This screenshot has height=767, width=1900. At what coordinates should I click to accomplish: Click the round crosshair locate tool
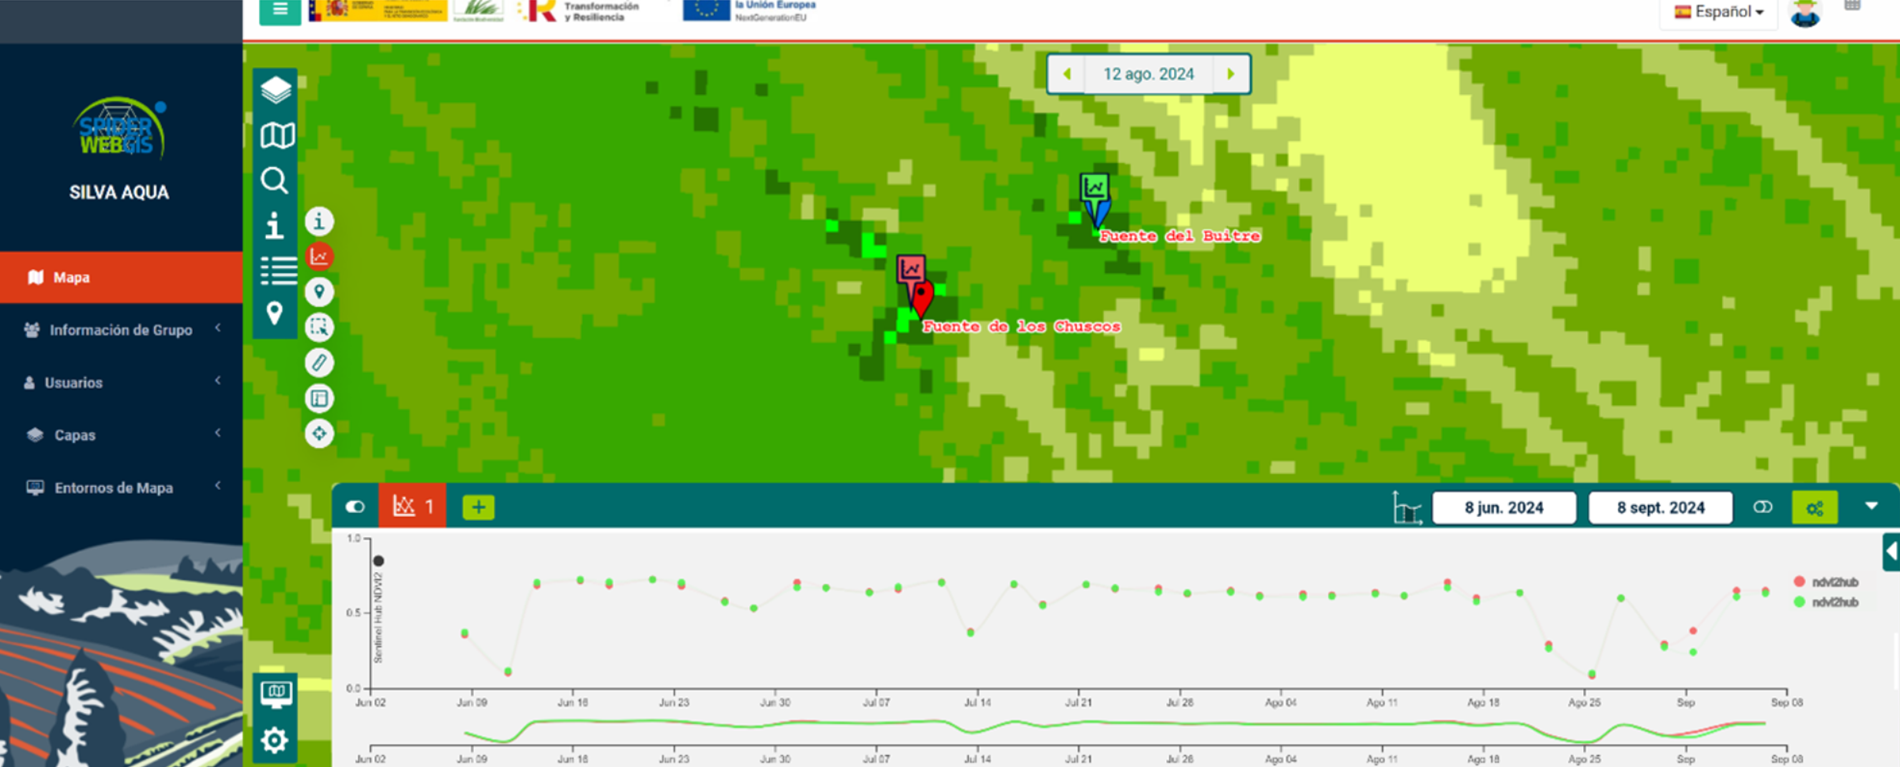coord(319,434)
